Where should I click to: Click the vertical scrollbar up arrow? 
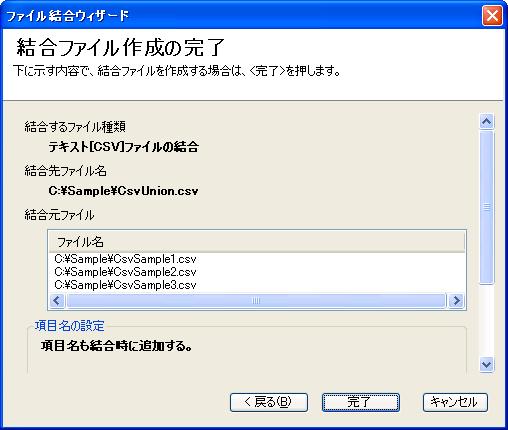tap(487, 121)
